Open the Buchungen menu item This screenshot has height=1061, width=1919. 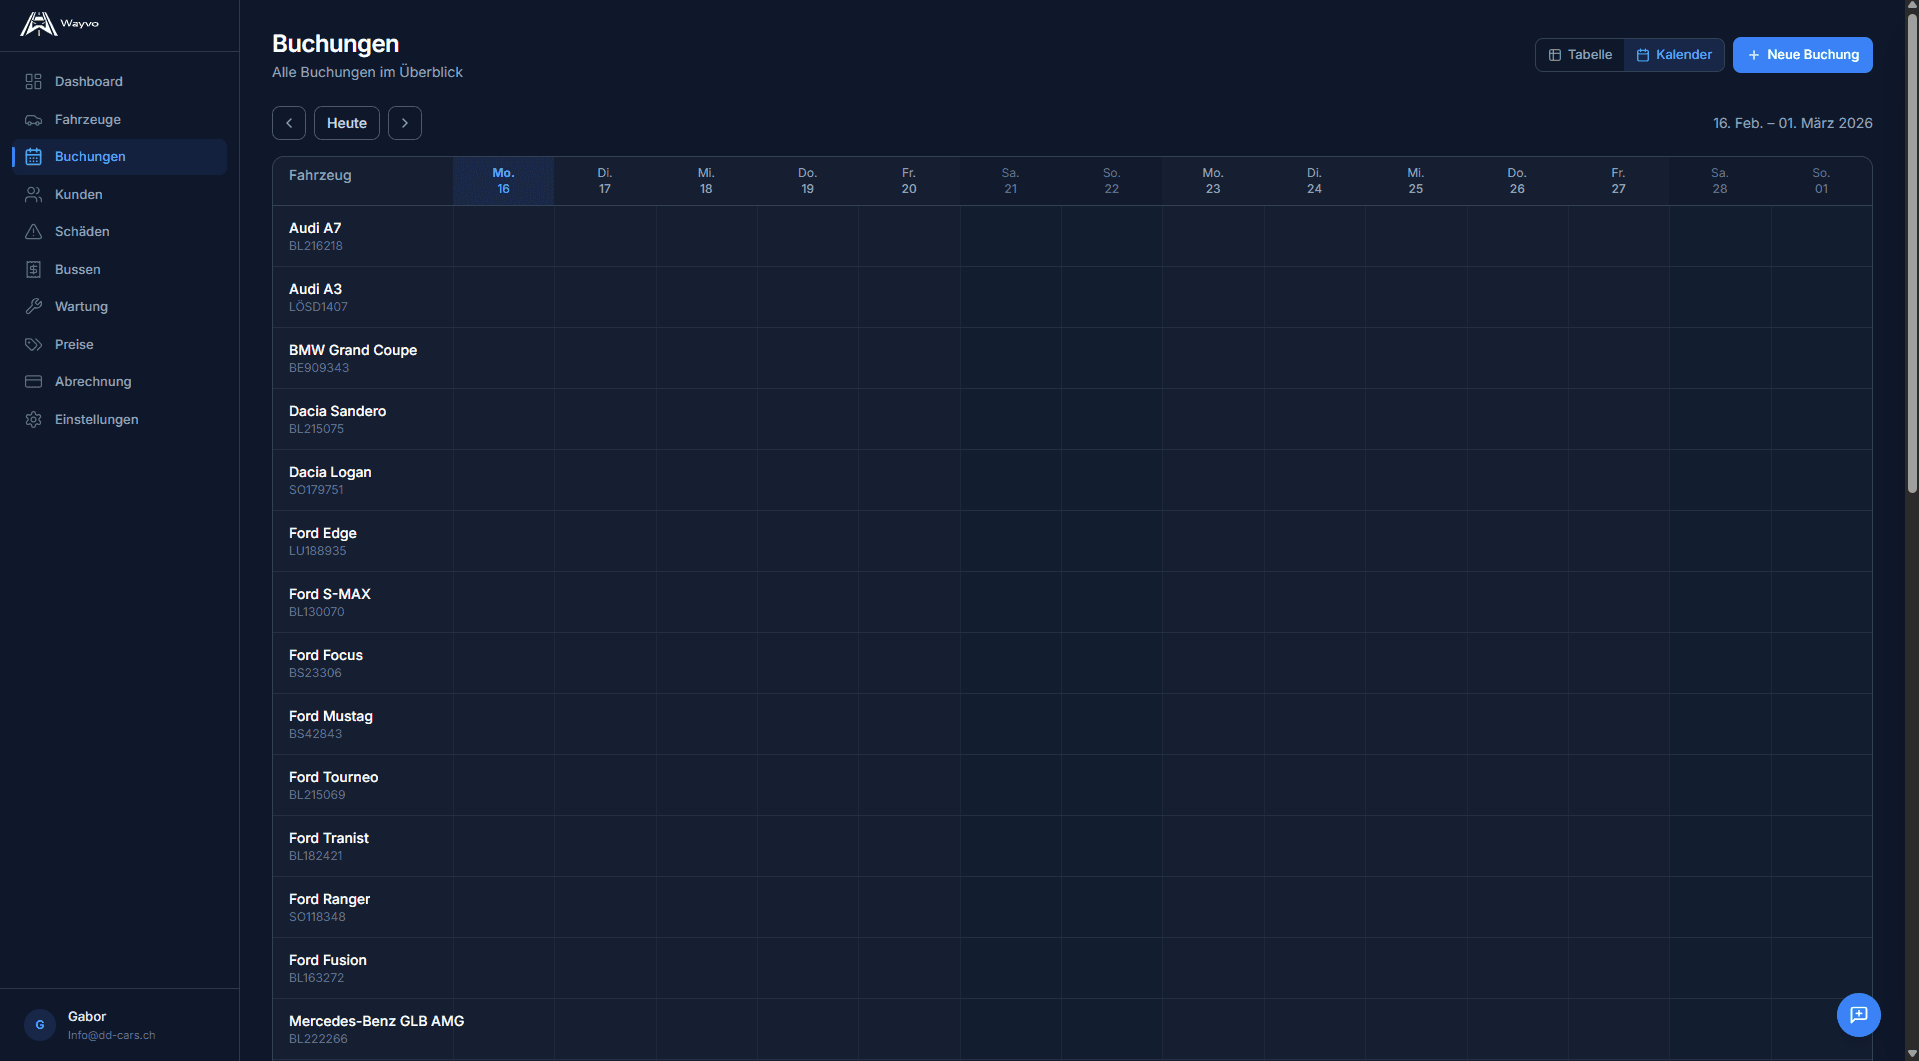click(x=90, y=157)
